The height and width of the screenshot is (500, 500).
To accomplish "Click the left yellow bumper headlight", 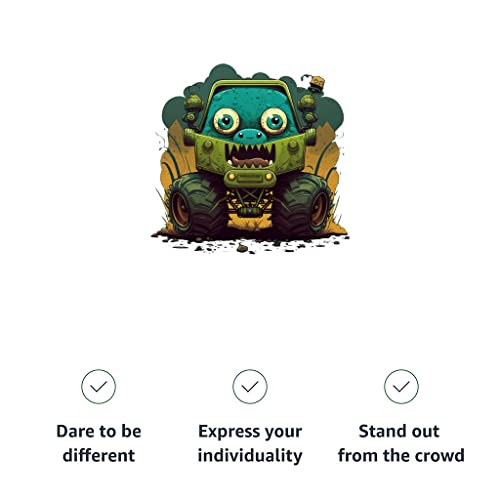I will (231, 176).
